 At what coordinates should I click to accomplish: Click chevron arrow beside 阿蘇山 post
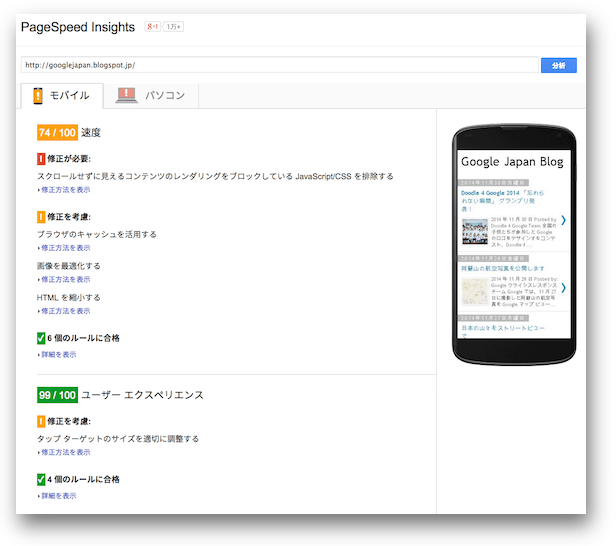(563, 288)
